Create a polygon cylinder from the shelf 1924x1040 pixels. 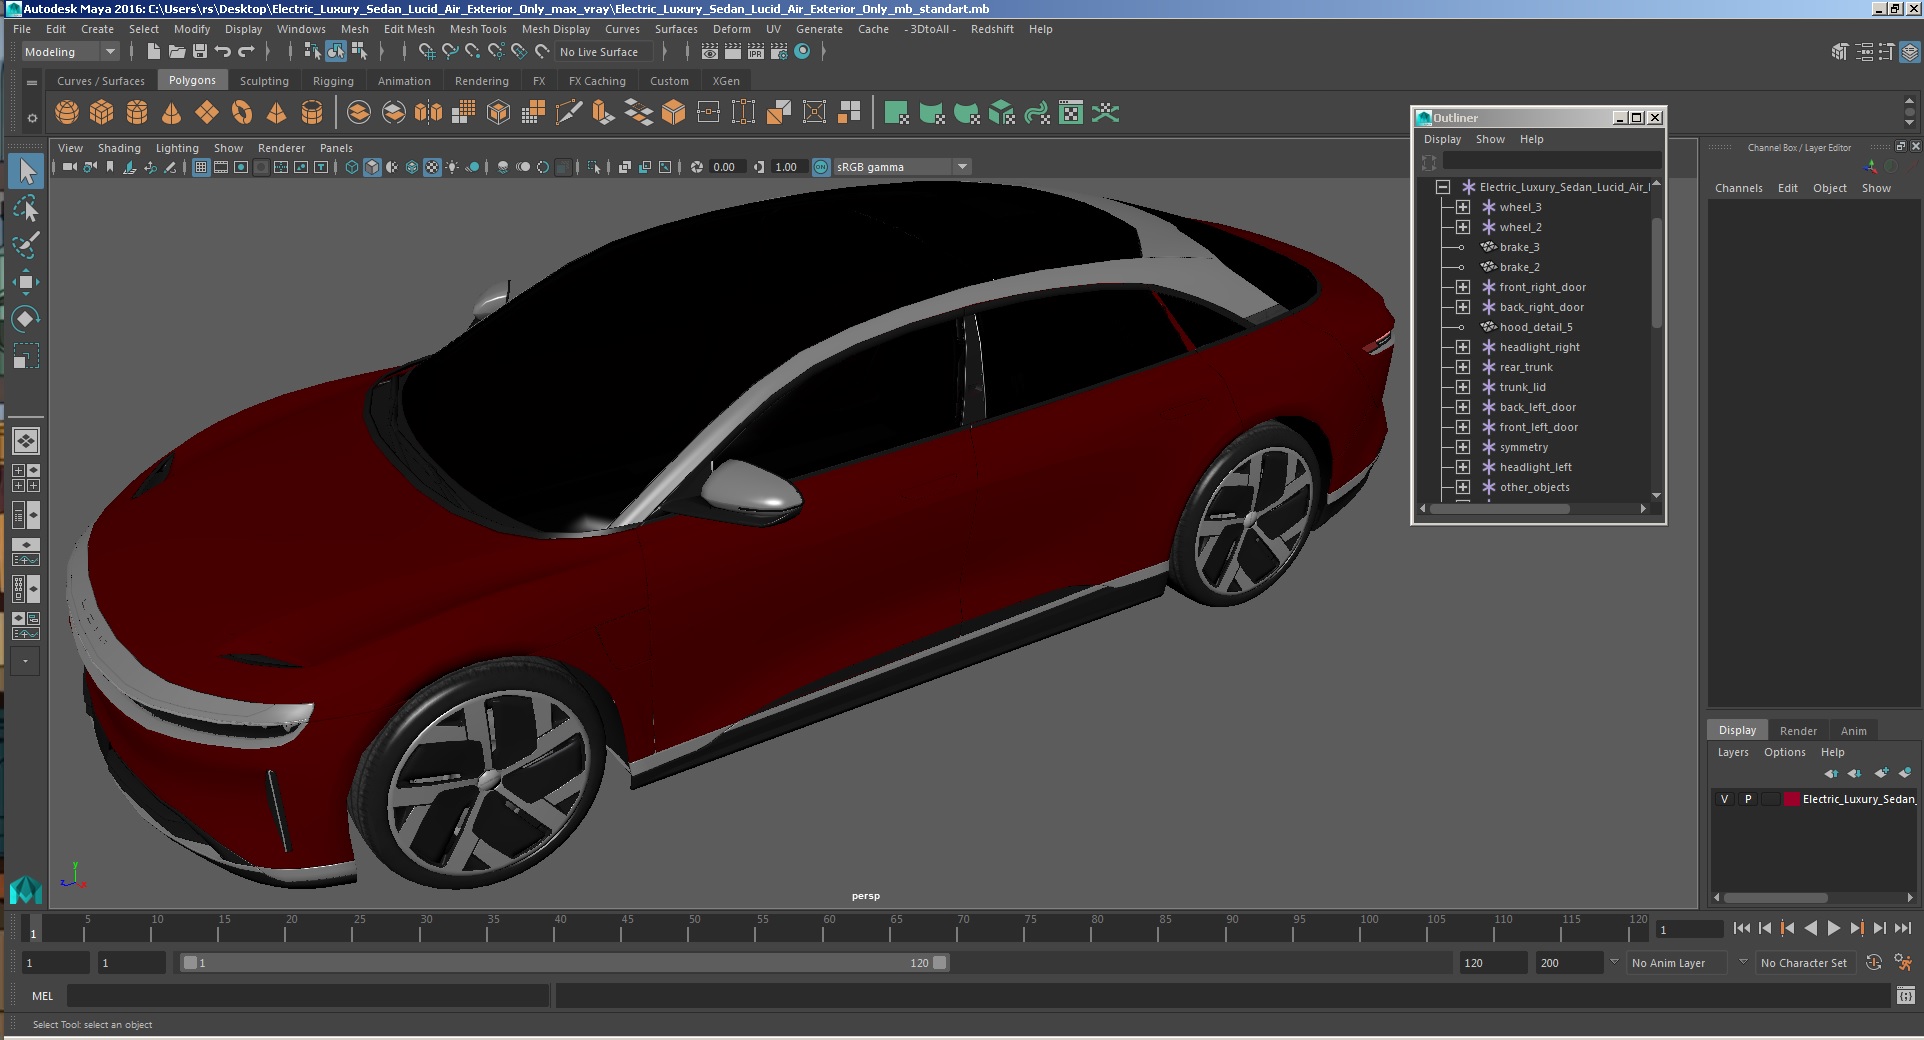[x=137, y=113]
